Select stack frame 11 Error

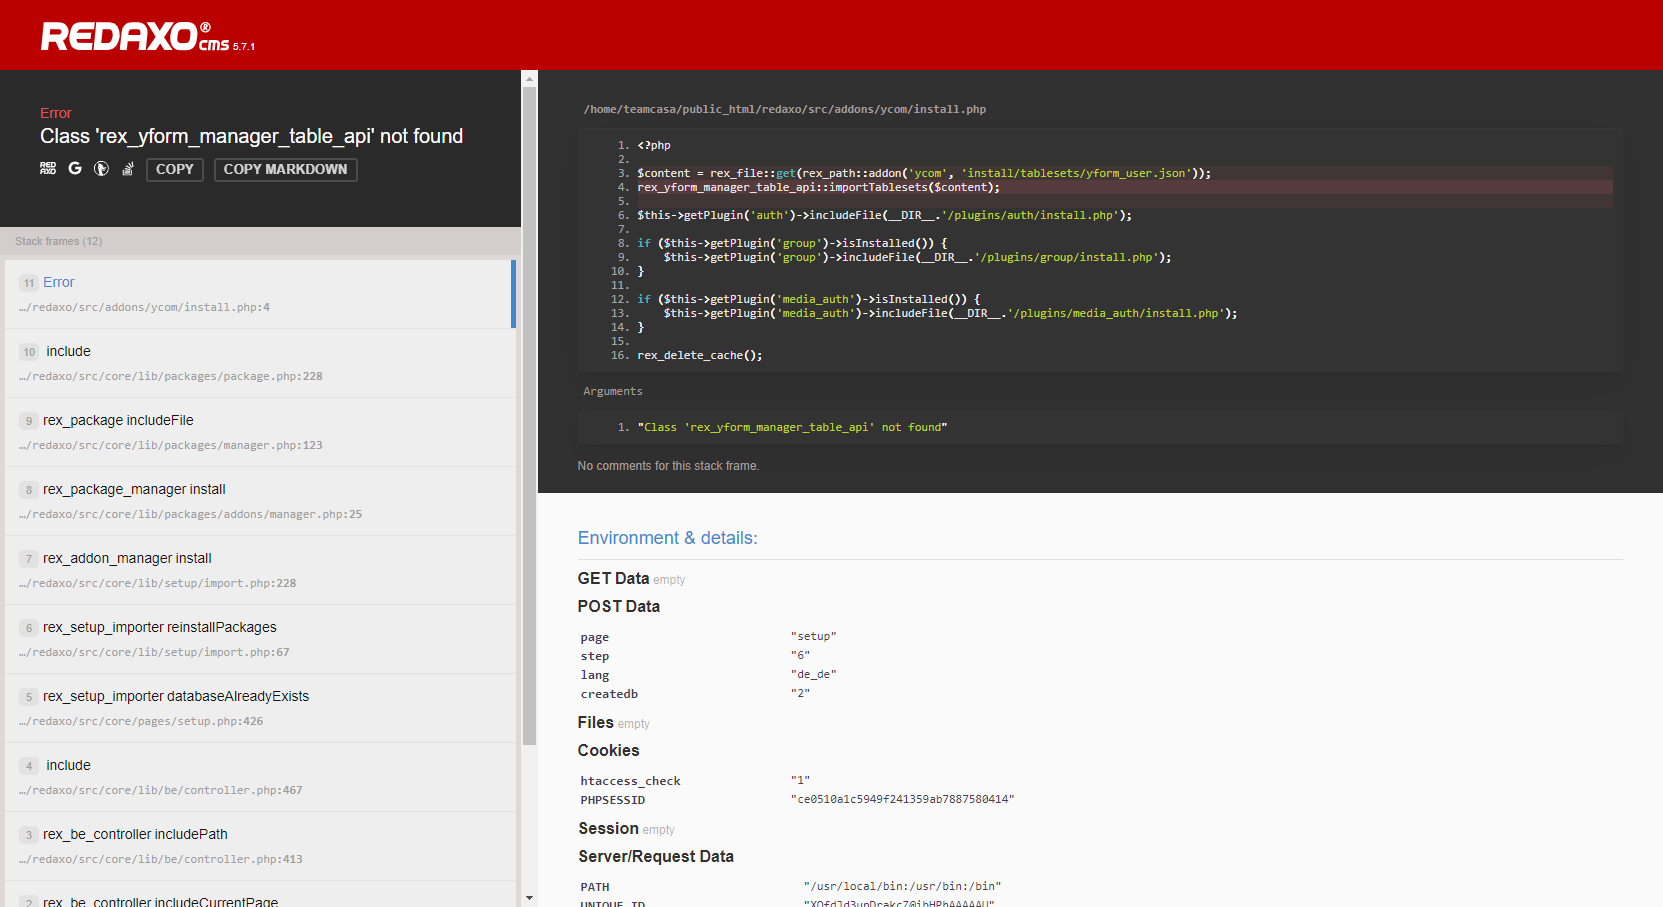coord(258,294)
